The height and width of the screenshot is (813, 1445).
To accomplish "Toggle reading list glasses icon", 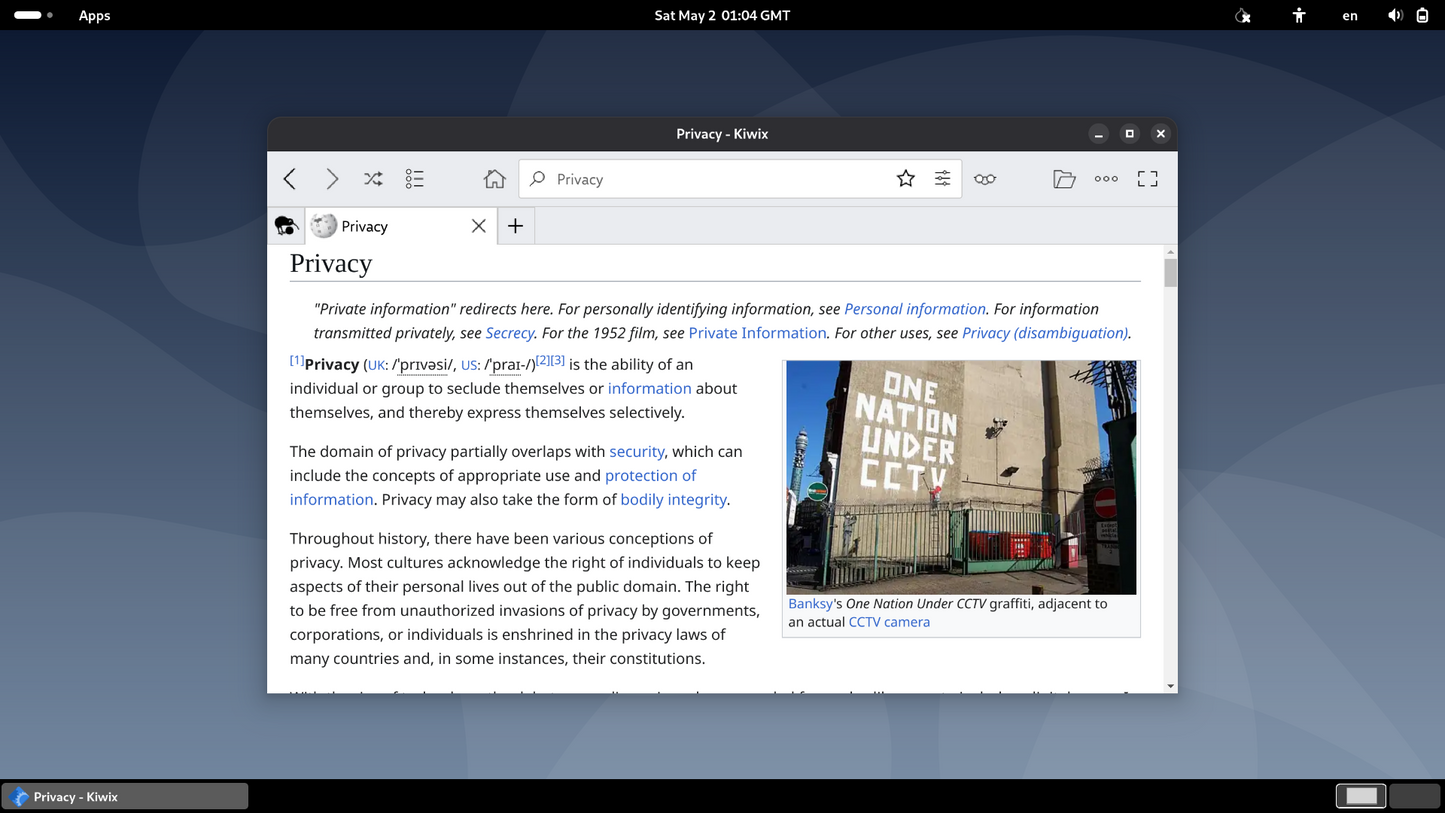I will click(x=985, y=179).
